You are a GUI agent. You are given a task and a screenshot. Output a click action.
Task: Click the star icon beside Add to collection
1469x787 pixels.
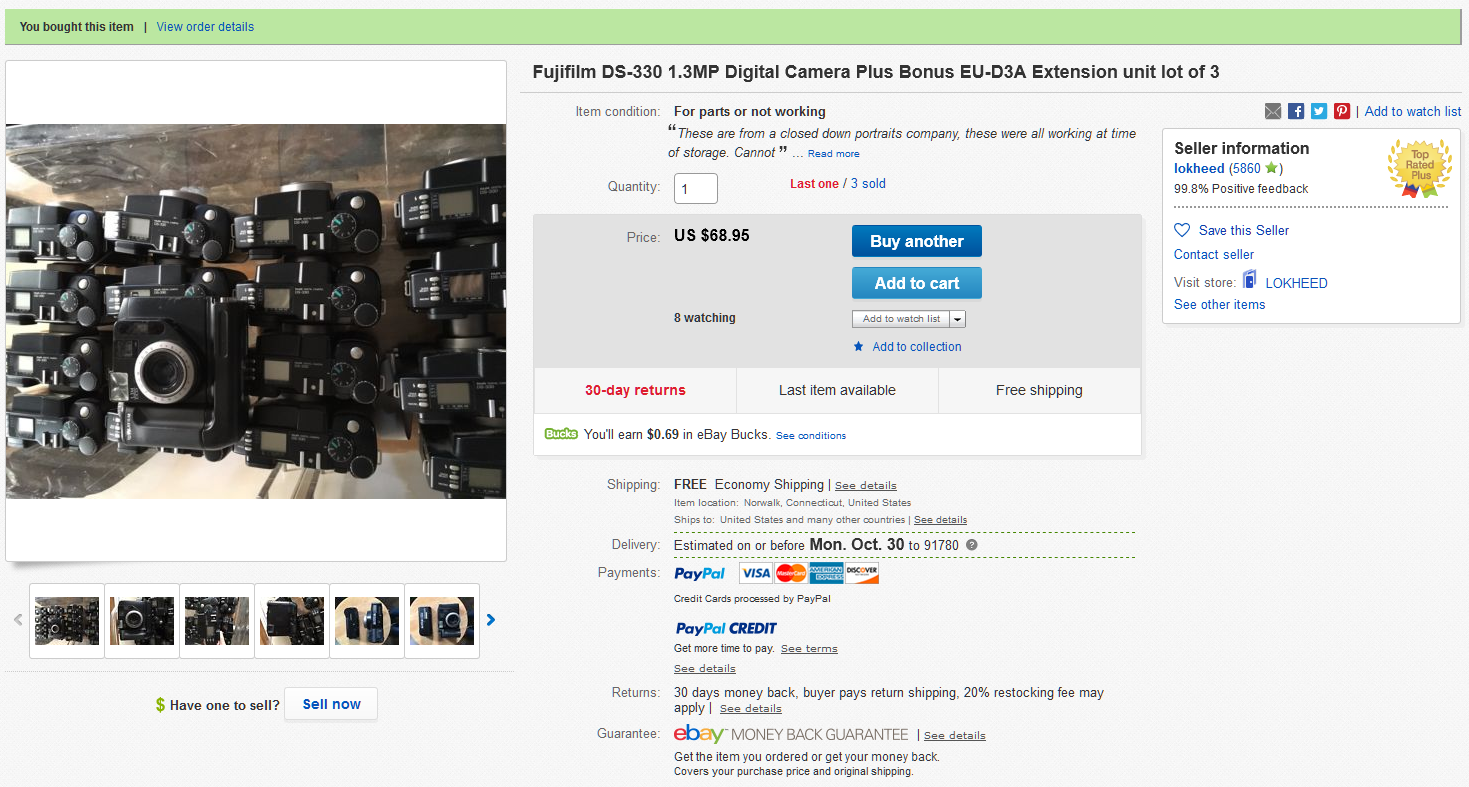tap(858, 347)
